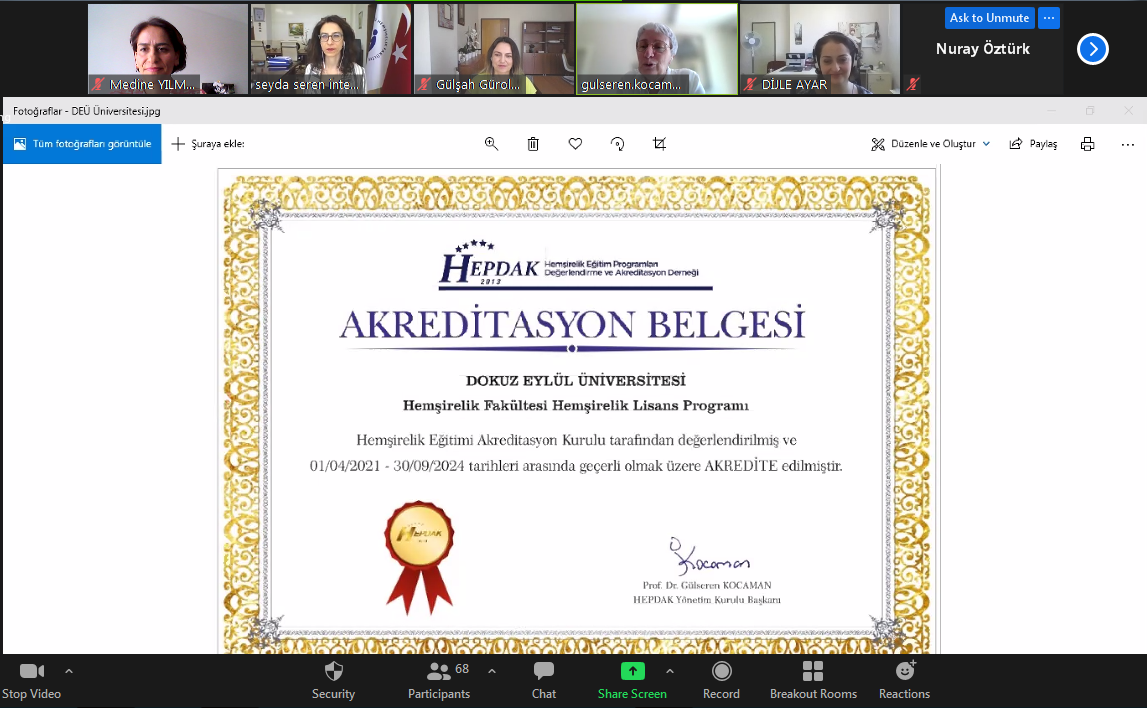Click the zoom magnifier icon in Photos toolbar

coord(491,144)
